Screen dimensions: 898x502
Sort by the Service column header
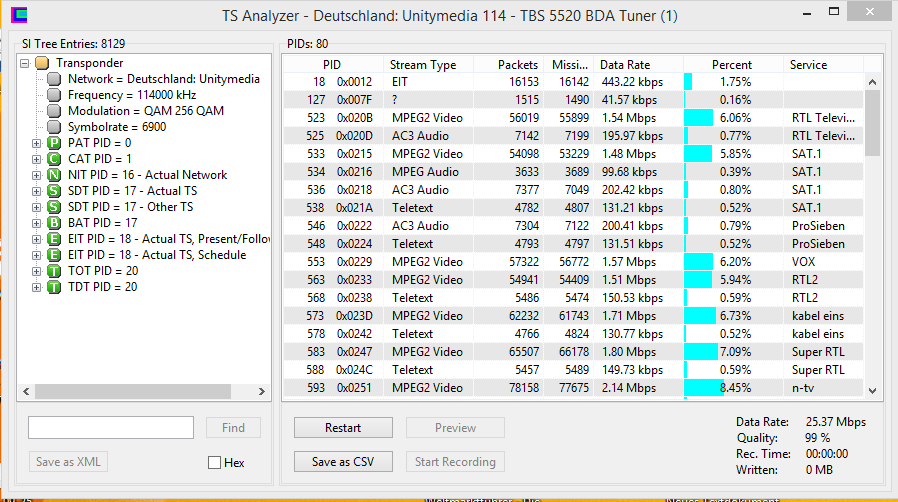point(823,65)
